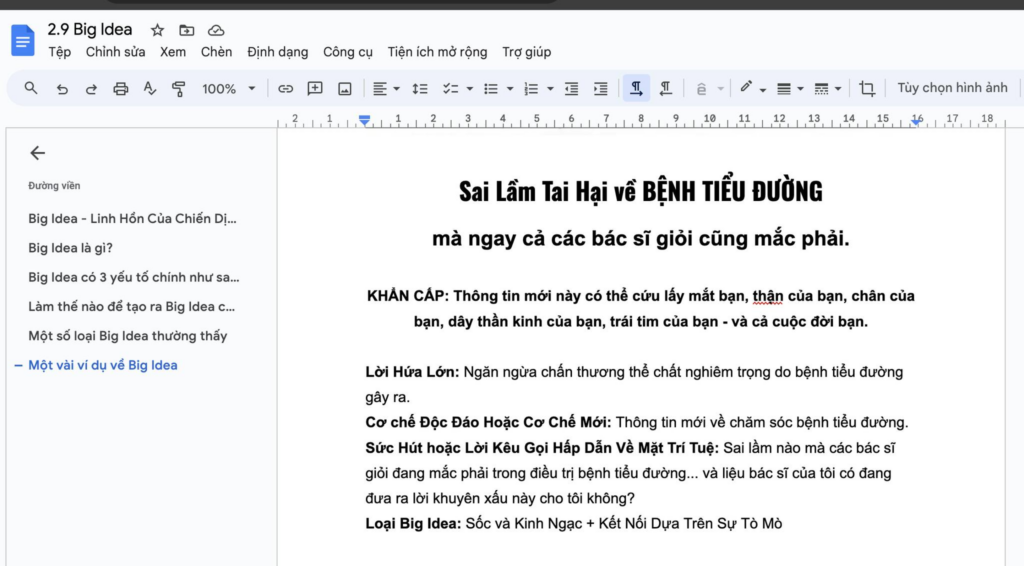Image resolution: width=1024 pixels, height=566 pixels.
Task: Click the document title 2.9 Big Idea
Action: (x=89, y=30)
